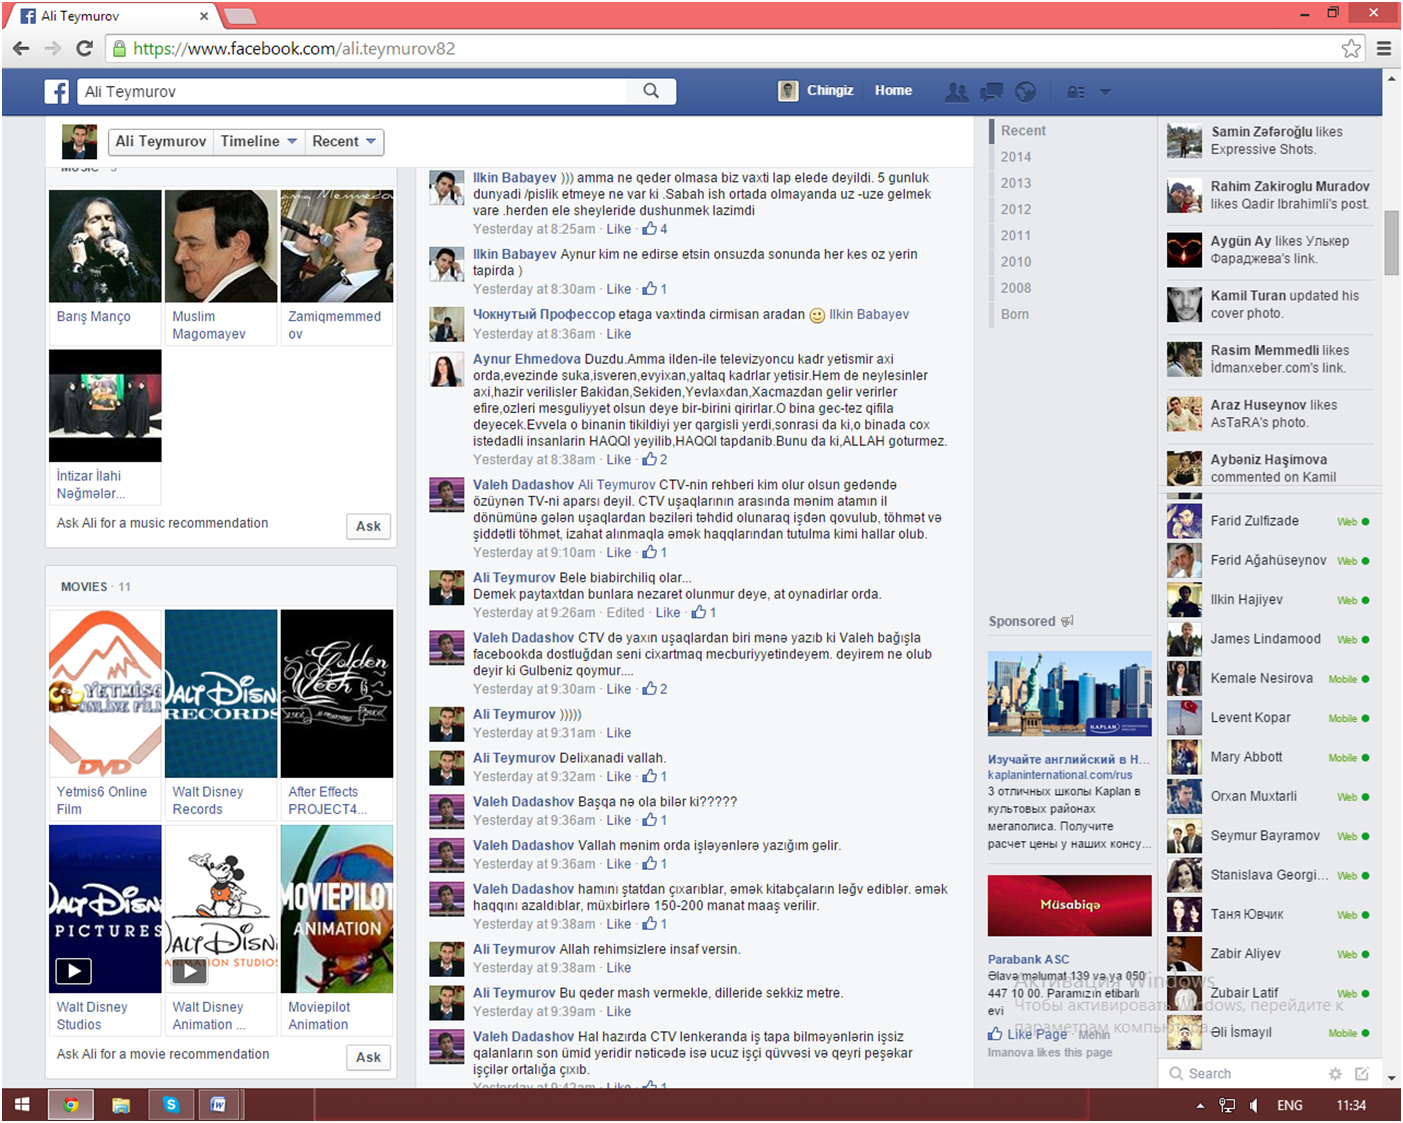Screen dimensions: 1403x1123
Task: Click the Walt Disney Studios thumbnail
Action: (105, 909)
